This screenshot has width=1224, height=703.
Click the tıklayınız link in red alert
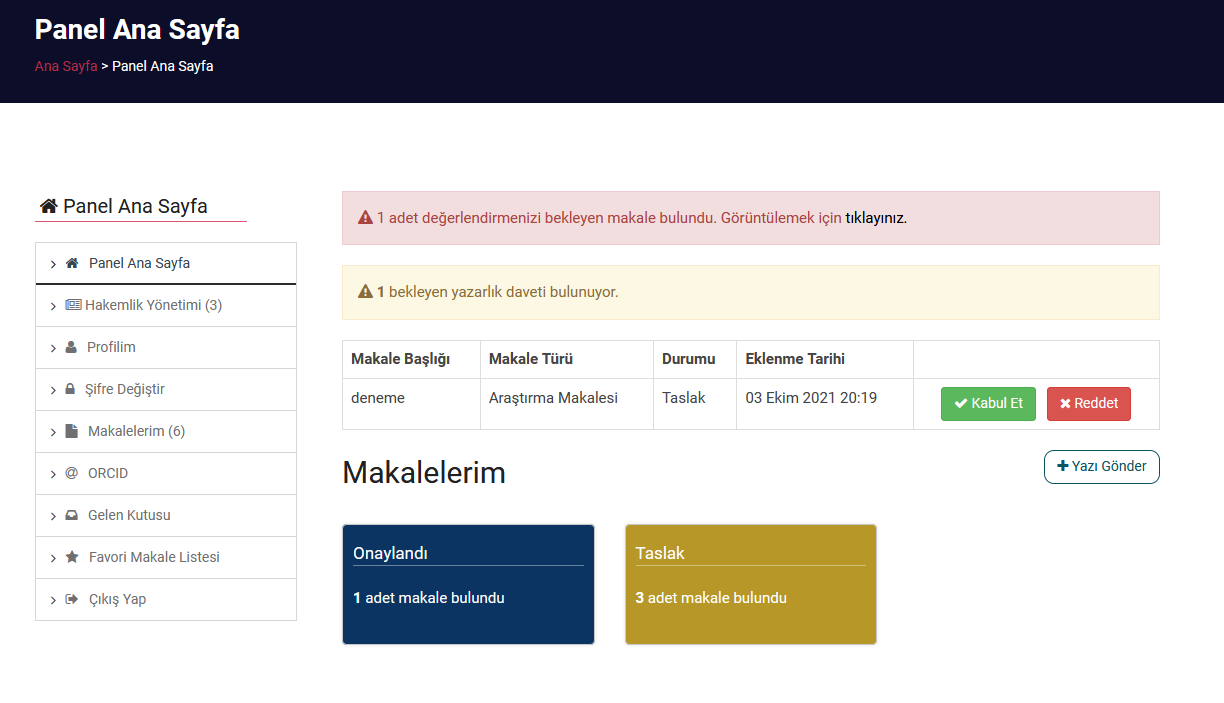[x=876, y=217]
